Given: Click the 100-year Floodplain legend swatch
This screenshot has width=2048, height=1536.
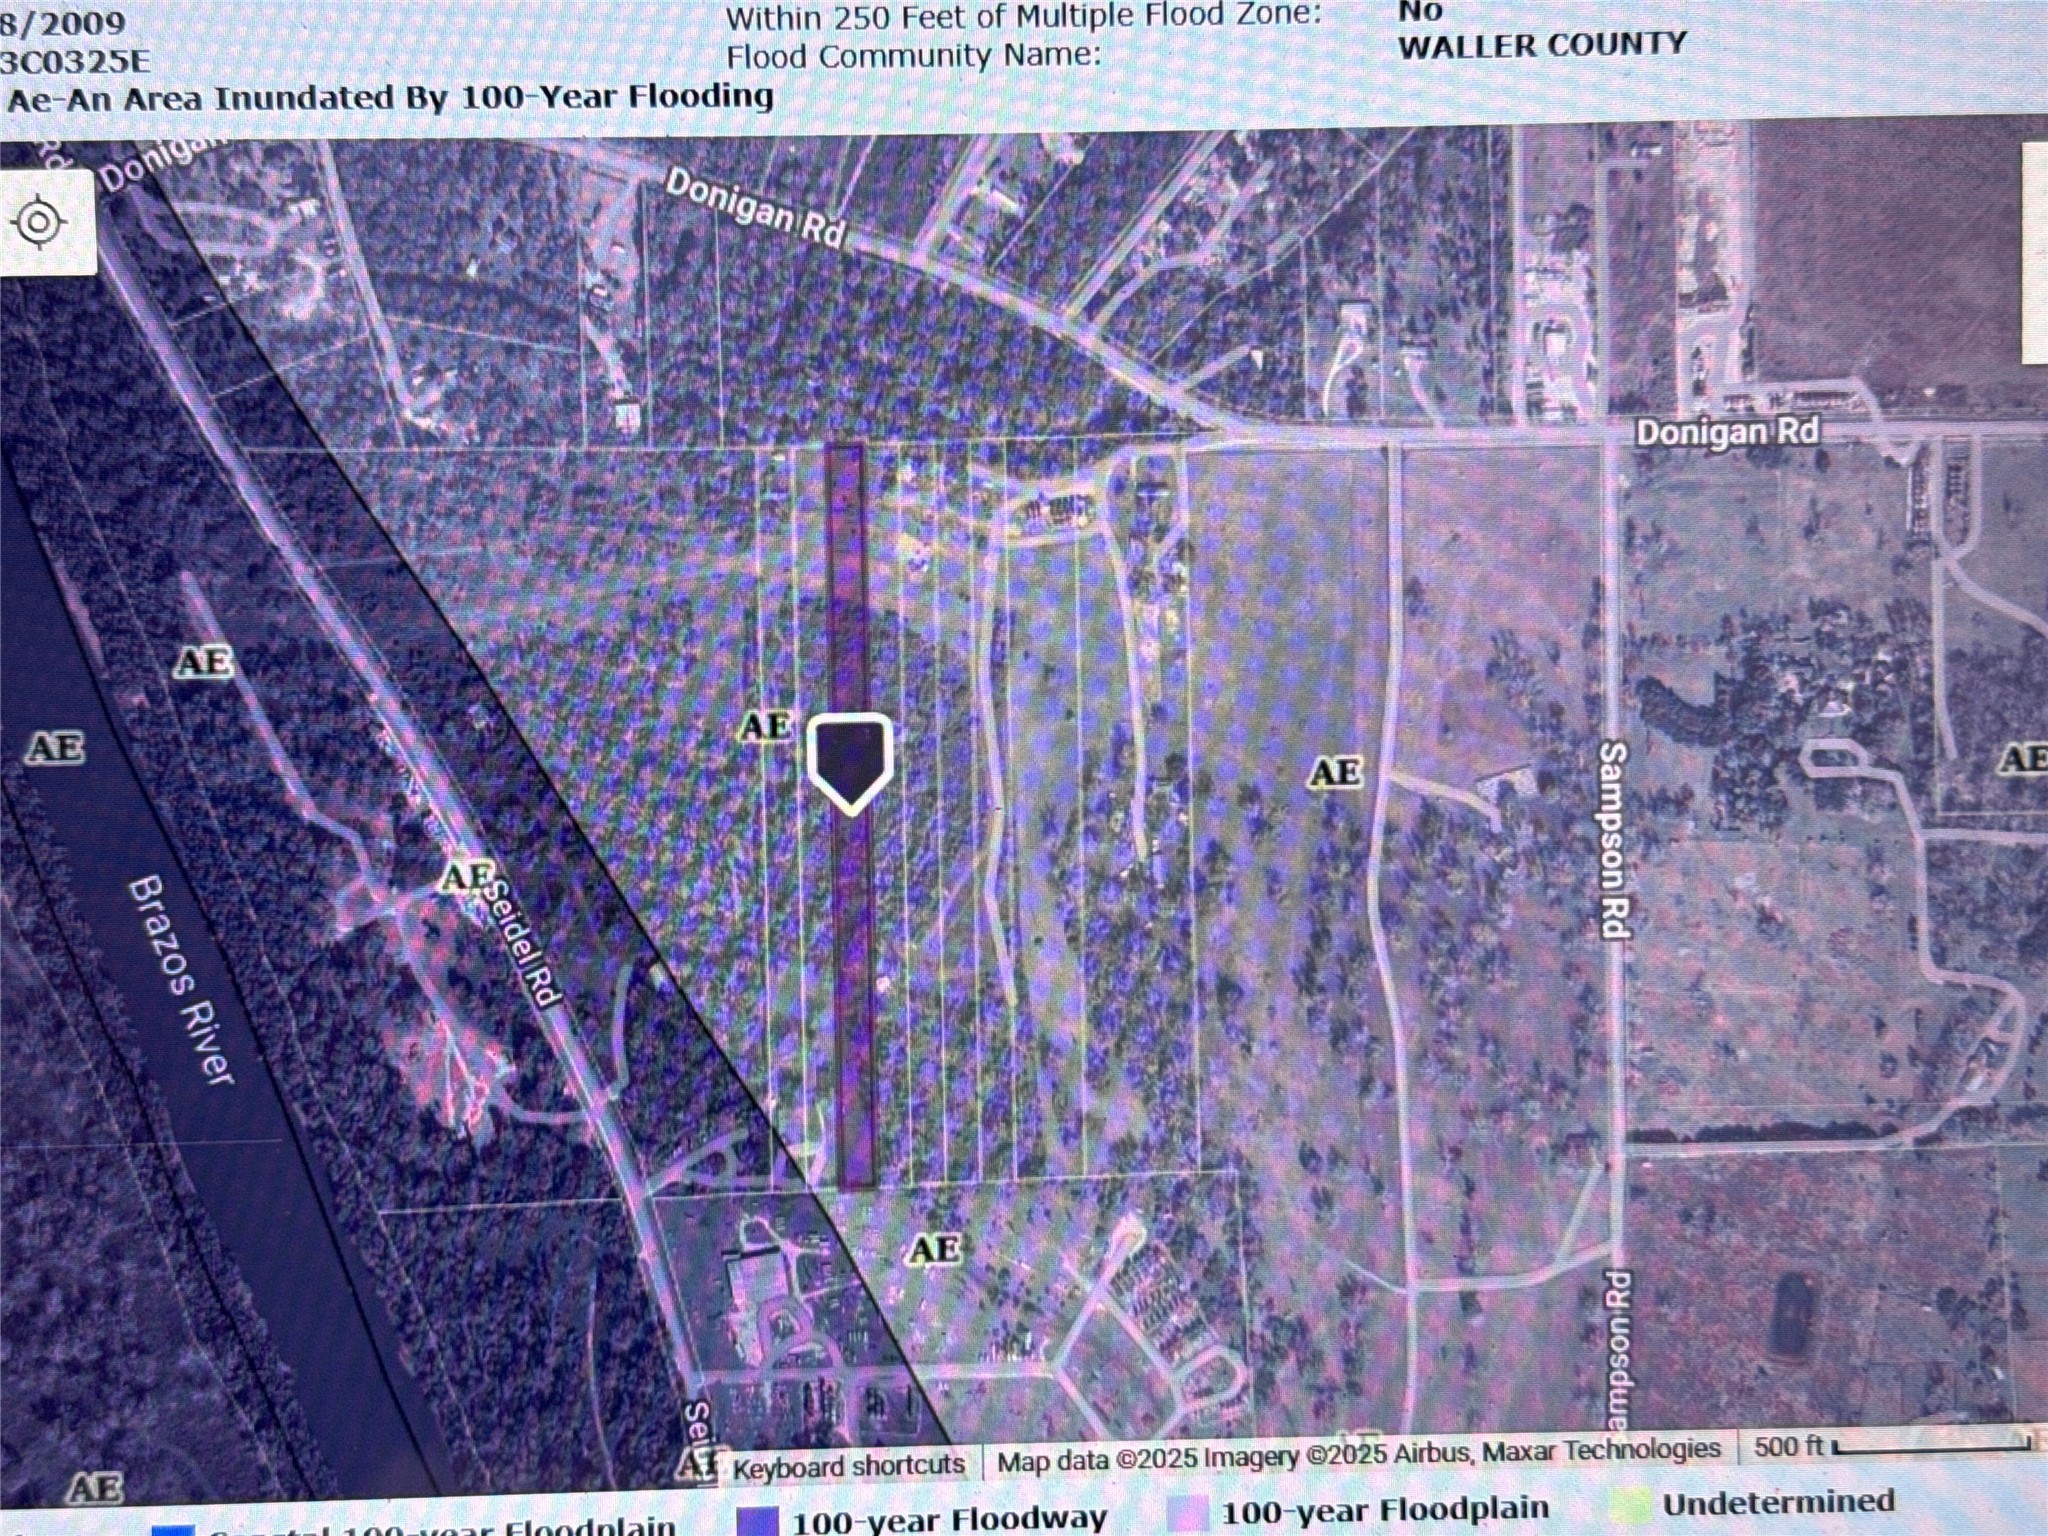Looking at the screenshot, I should (1186, 1512).
